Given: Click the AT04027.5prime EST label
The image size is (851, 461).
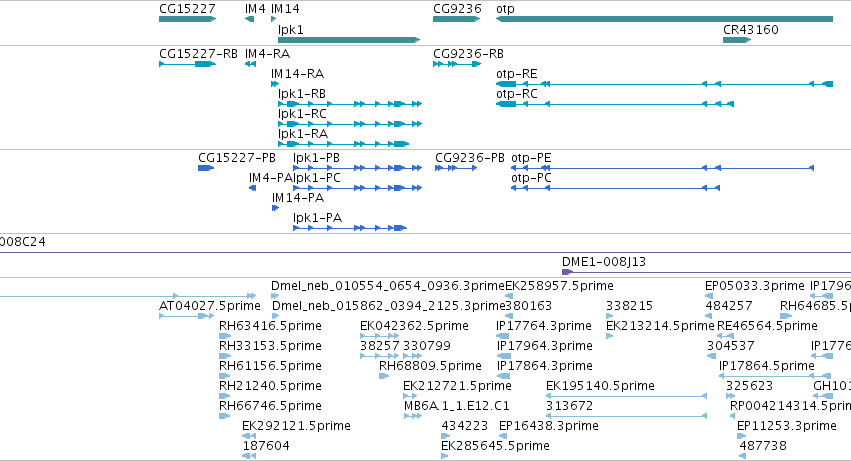Looking at the screenshot, I should (209, 306).
